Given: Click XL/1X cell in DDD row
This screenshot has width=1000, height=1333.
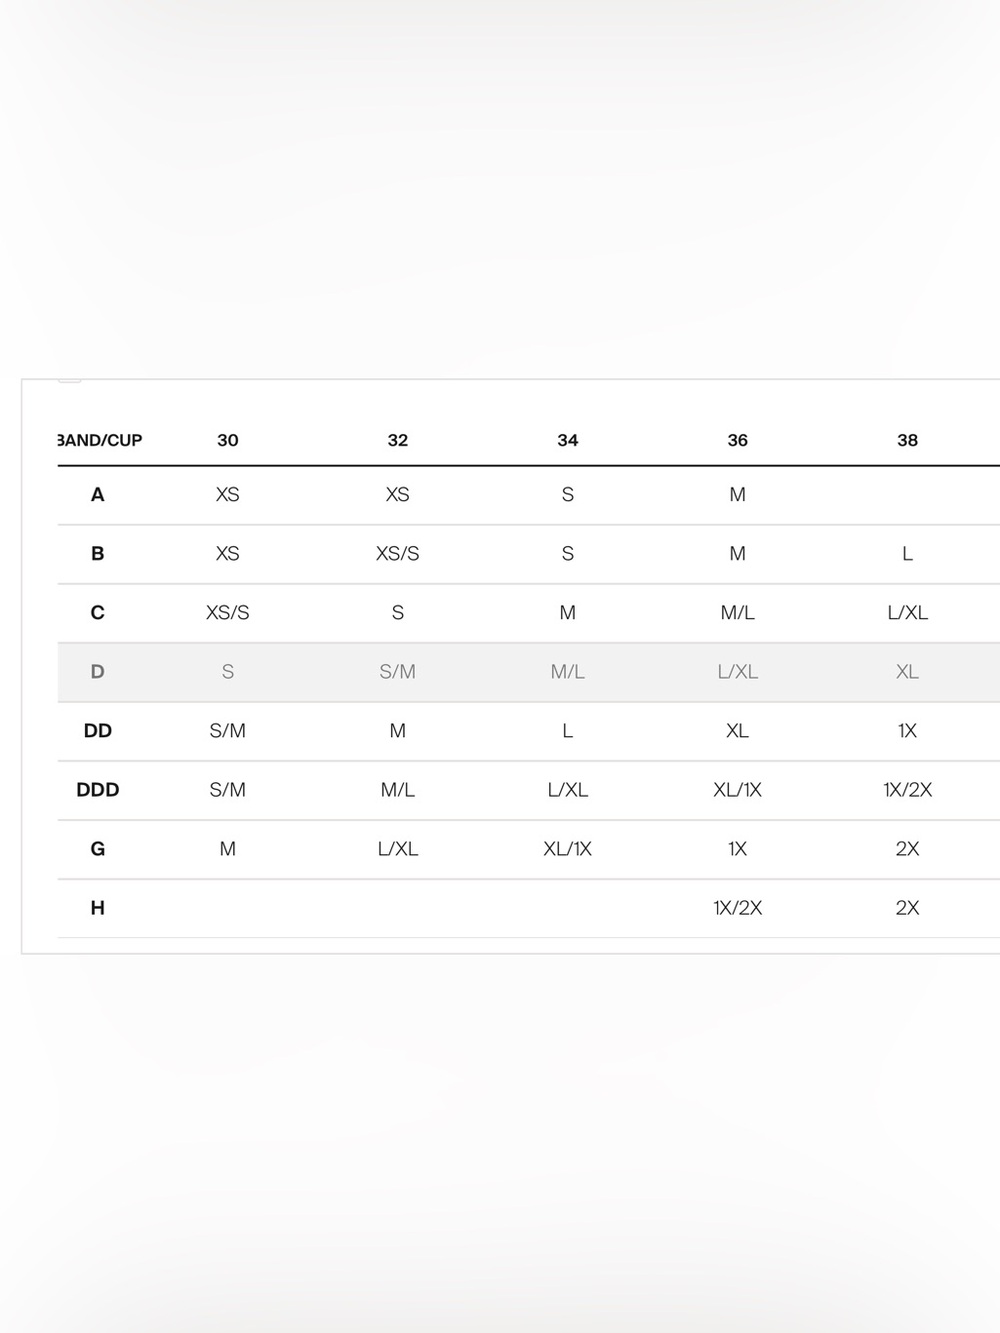Looking at the screenshot, I should click(738, 789).
